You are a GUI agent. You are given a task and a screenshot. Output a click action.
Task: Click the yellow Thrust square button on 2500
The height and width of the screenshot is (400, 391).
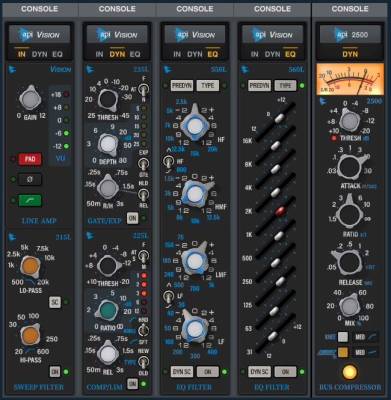(x=343, y=352)
